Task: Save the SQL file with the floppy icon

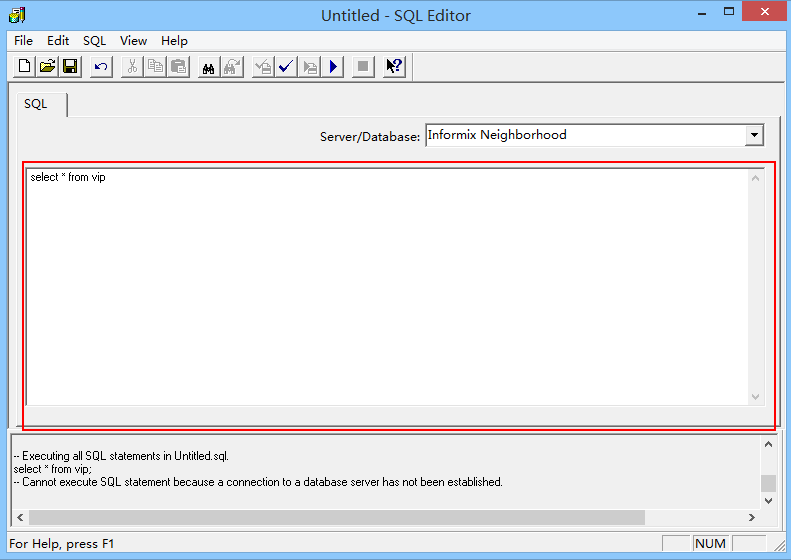Action: (x=70, y=67)
